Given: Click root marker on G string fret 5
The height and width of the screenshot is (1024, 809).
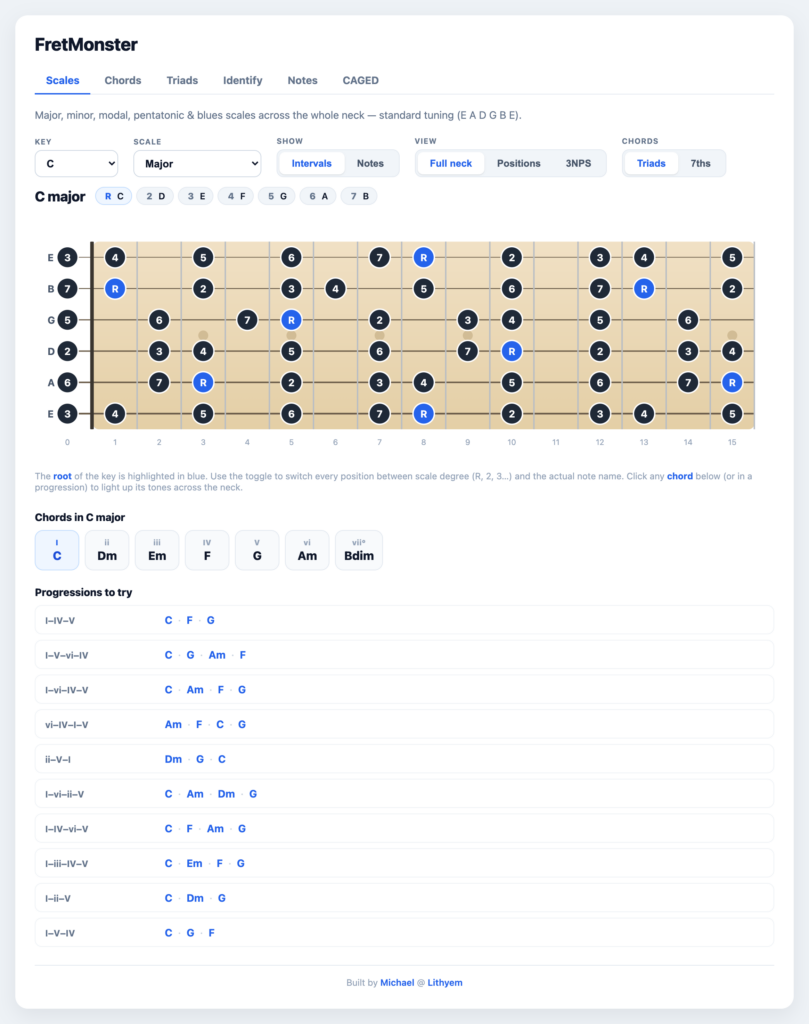Looking at the screenshot, I should (x=291, y=320).
